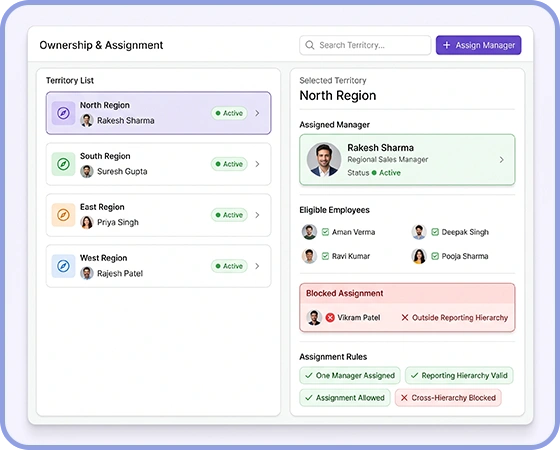Click the Ravi Kumar name
Screen dimensions: 560x450
tap(351, 256)
